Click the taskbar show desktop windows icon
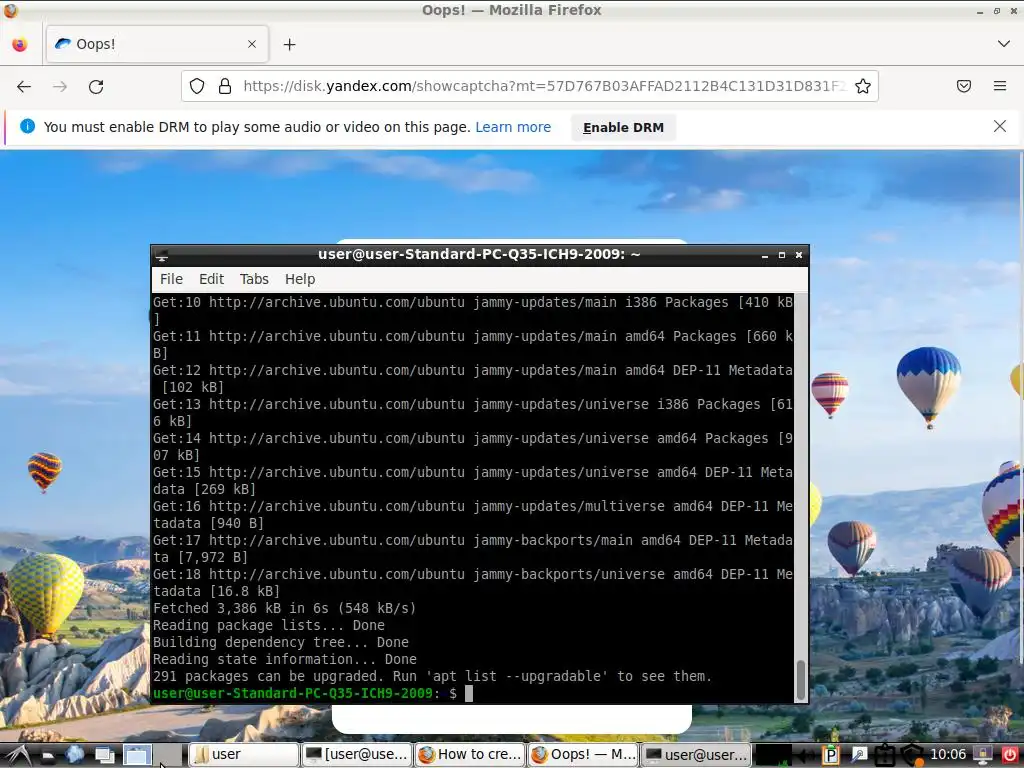This screenshot has height=768, width=1024. click(x=104, y=756)
